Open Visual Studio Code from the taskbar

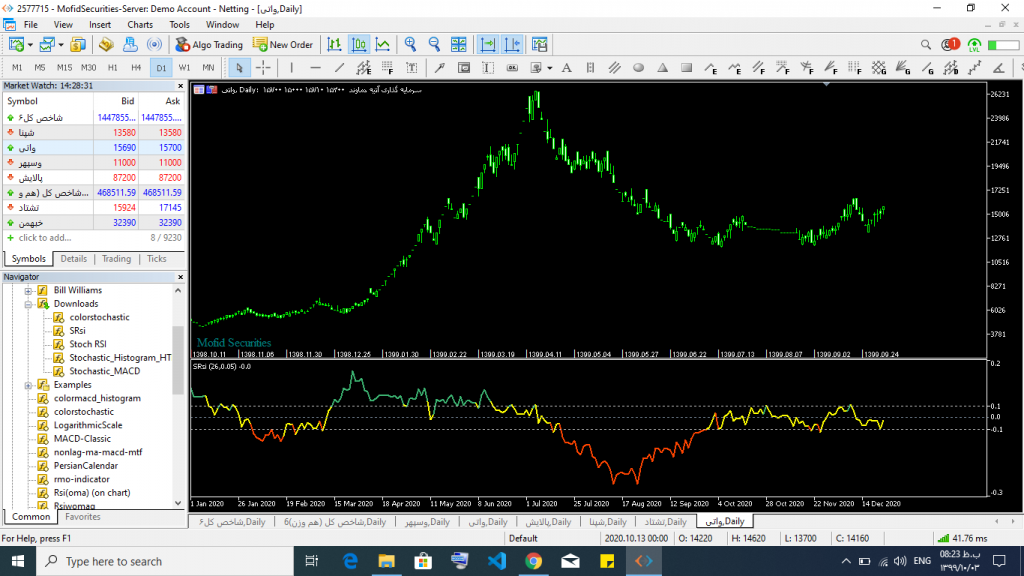click(x=496, y=561)
